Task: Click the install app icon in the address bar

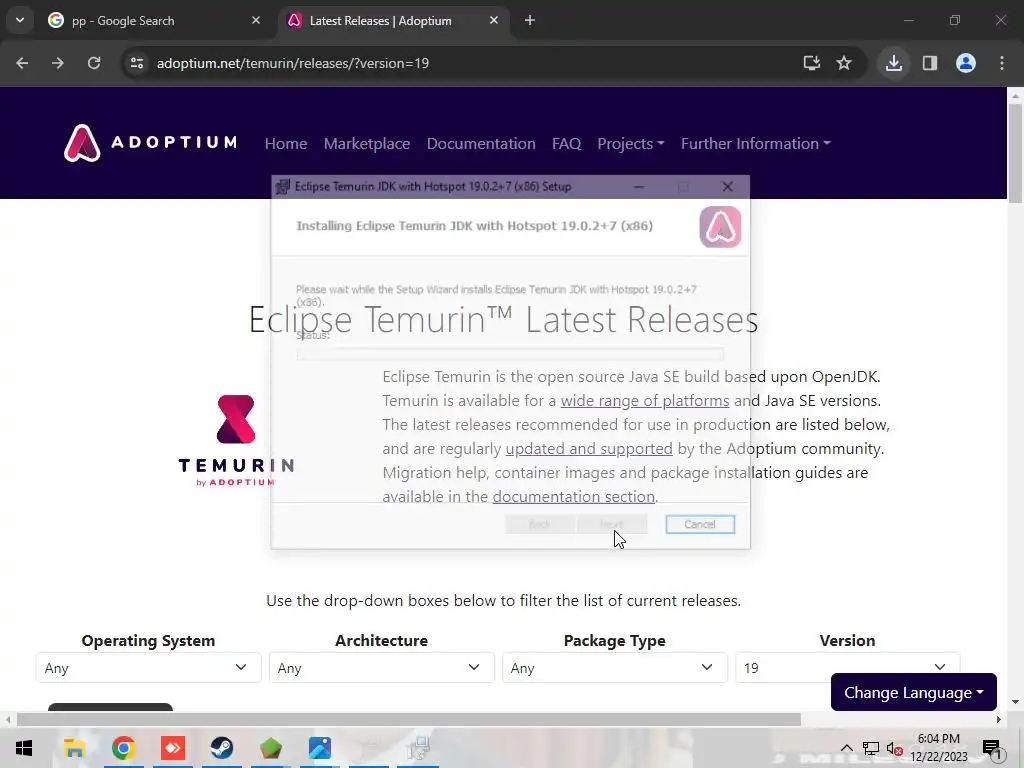Action: (812, 63)
